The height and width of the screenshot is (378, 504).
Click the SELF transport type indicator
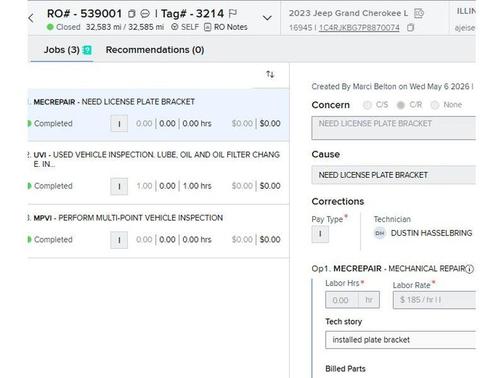point(185,27)
